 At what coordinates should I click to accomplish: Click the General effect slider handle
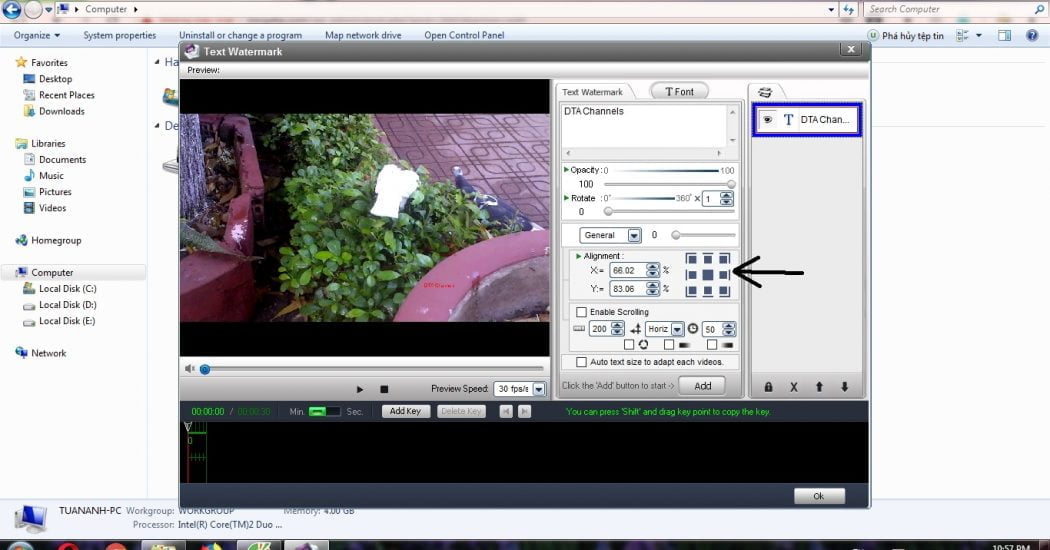[x=676, y=235]
